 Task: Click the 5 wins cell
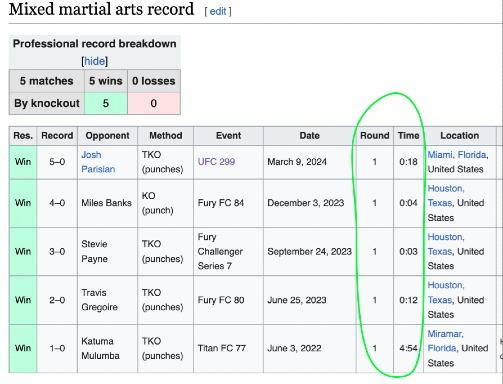coord(106,81)
